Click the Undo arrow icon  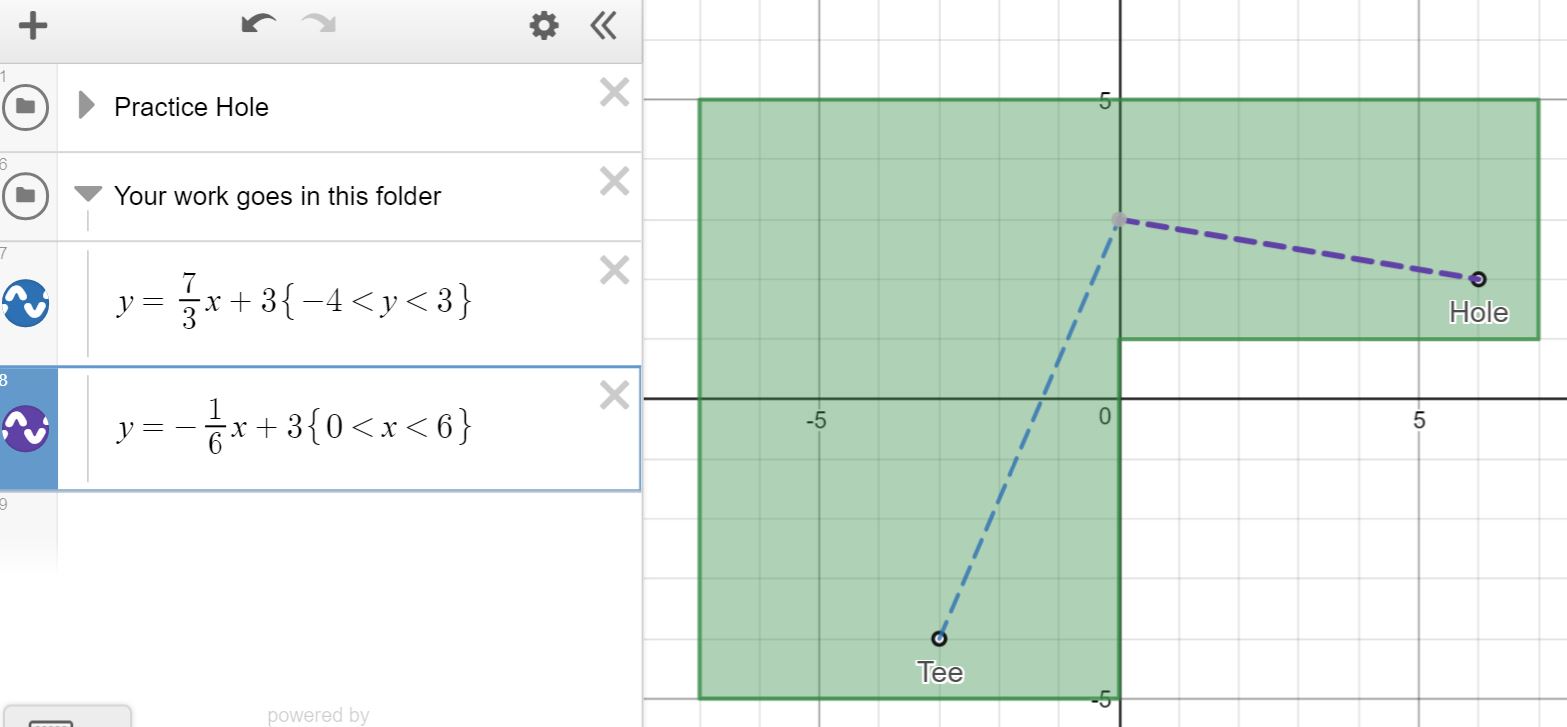click(259, 25)
